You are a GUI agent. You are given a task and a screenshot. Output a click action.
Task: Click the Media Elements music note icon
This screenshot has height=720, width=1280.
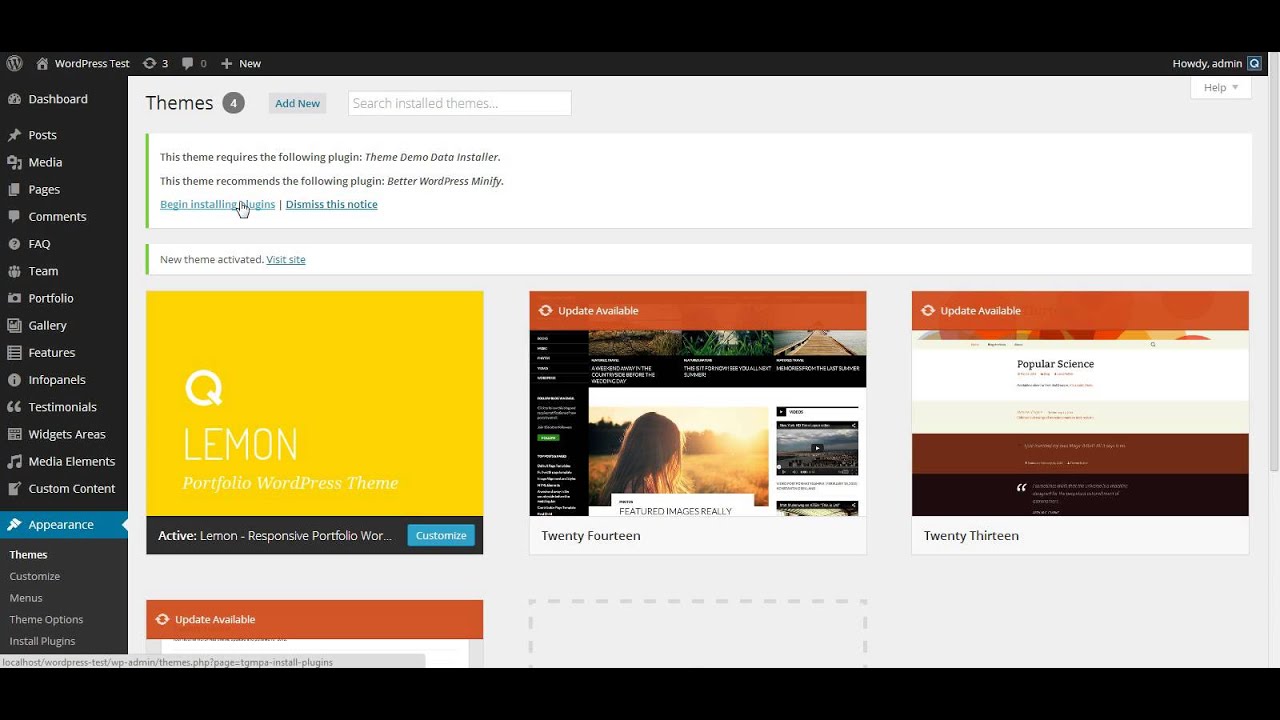(x=14, y=461)
